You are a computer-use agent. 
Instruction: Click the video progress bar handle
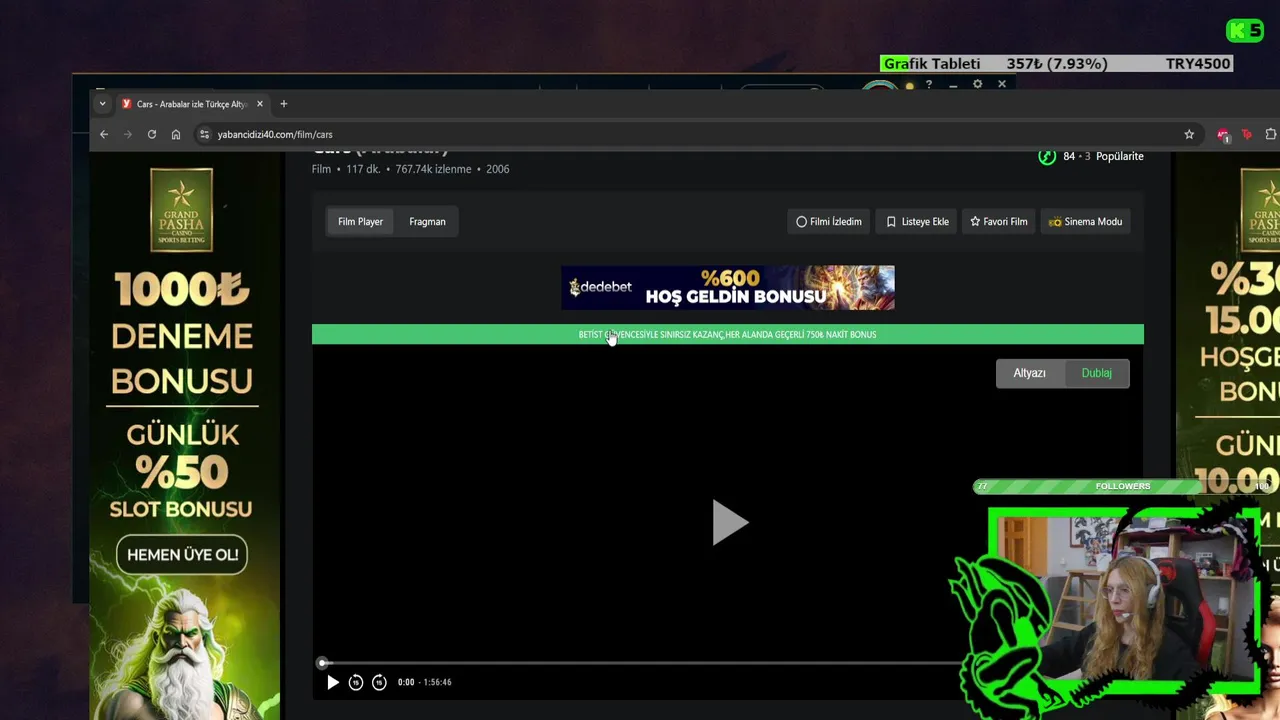322,663
